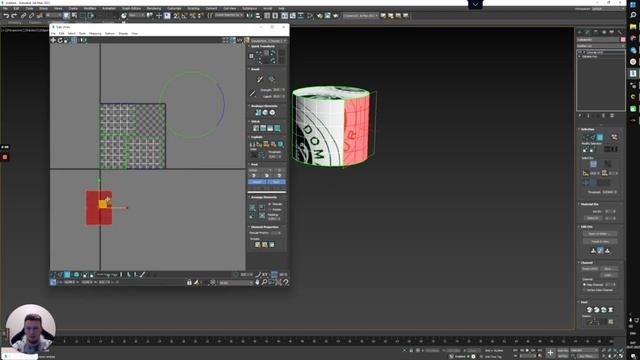The height and width of the screenshot is (360, 640).
Task: Open the Mapping menu in Edit UVWs window
Action: click(95, 33)
